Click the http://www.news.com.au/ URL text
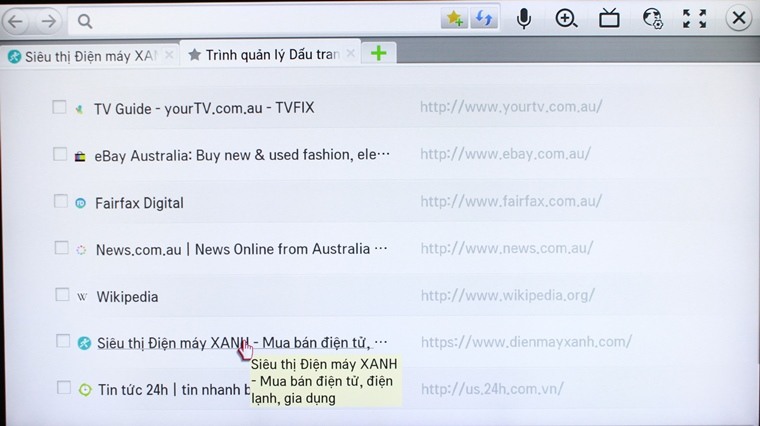 [x=507, y=248]
